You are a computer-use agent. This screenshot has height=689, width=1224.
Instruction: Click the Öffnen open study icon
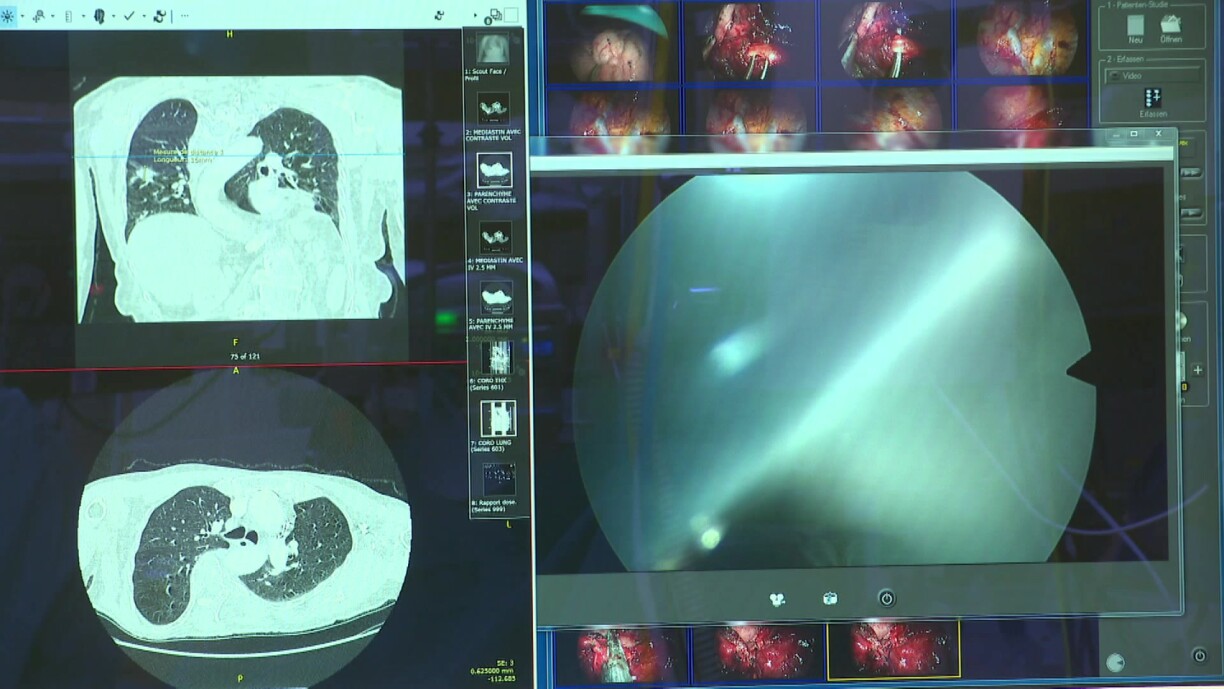click(1170, 25)
